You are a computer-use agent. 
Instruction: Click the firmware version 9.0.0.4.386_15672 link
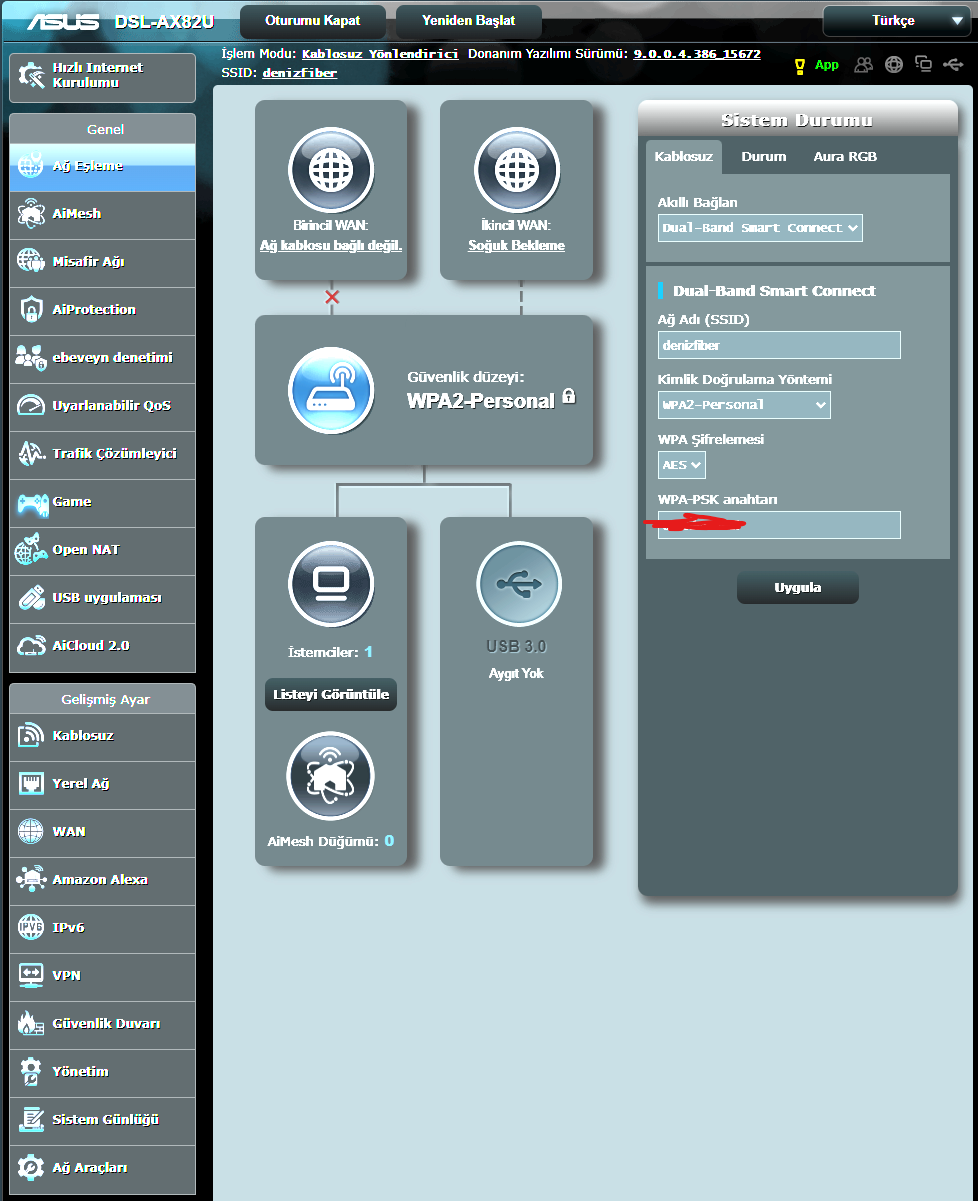point(697,54)
